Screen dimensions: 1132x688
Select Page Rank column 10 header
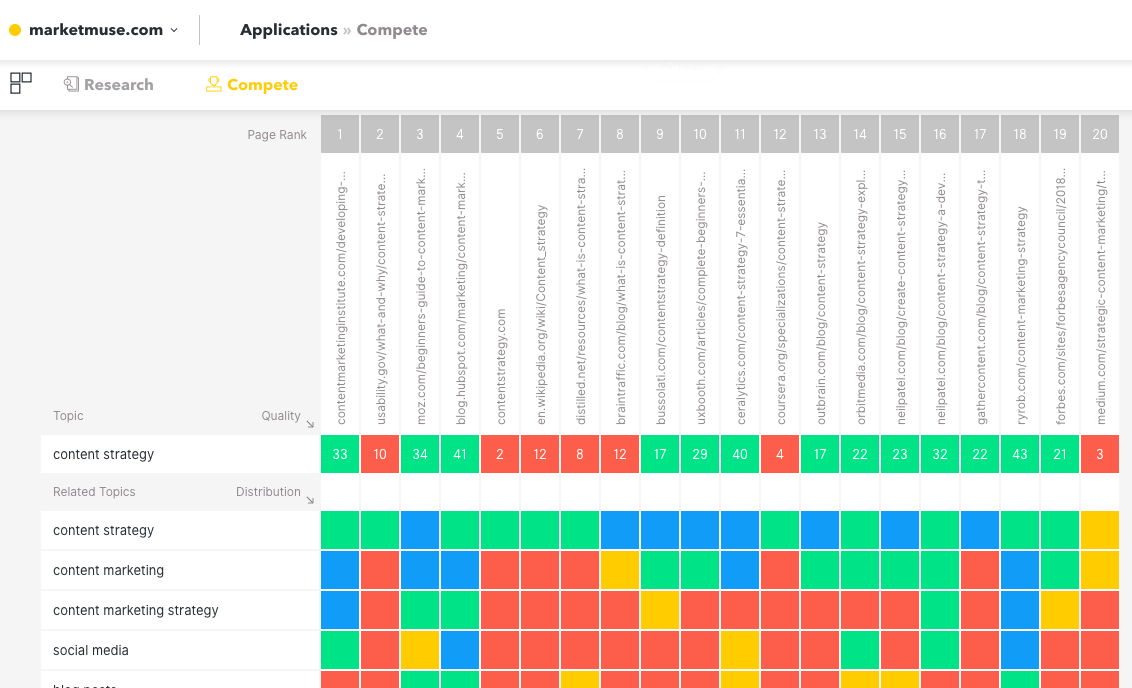coord(700,134)
